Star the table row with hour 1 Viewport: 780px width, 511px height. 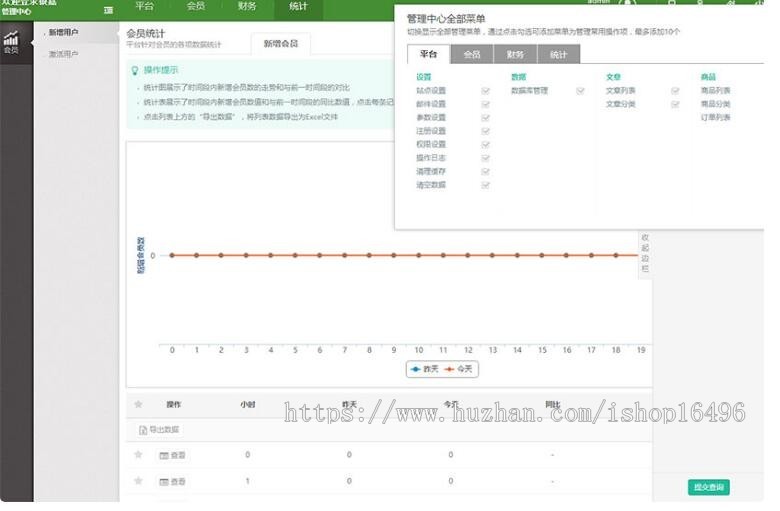tap(138, 481)
